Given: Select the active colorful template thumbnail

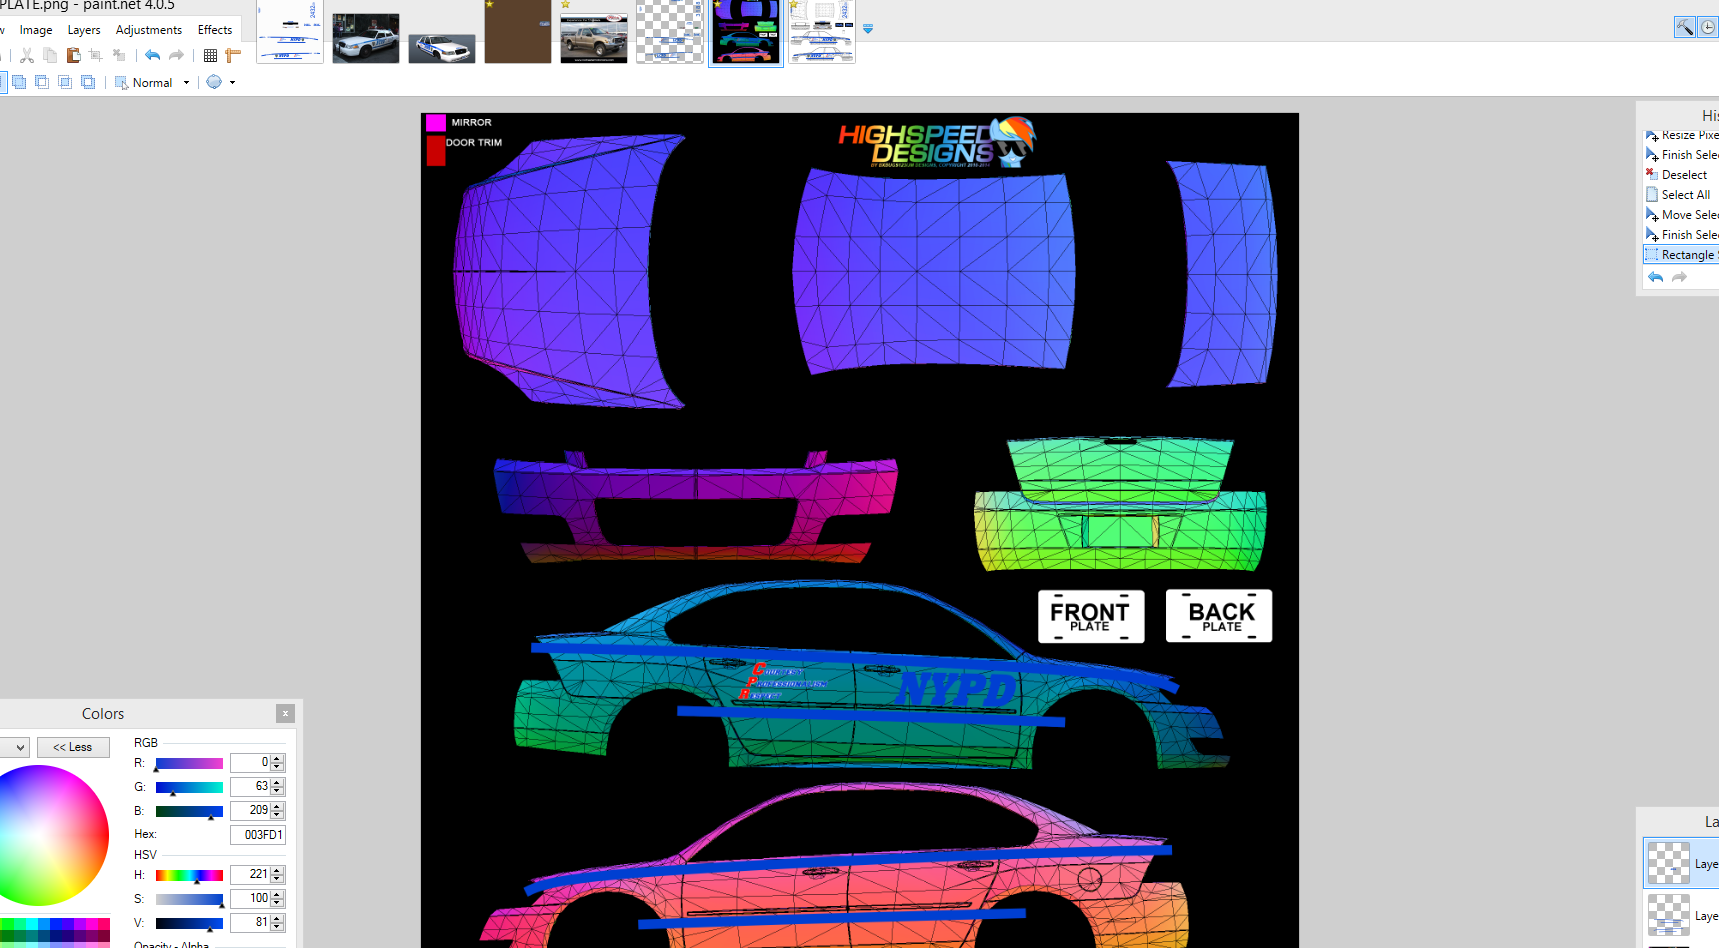Looking at the screenshot, I should click(x=746, y=32).
